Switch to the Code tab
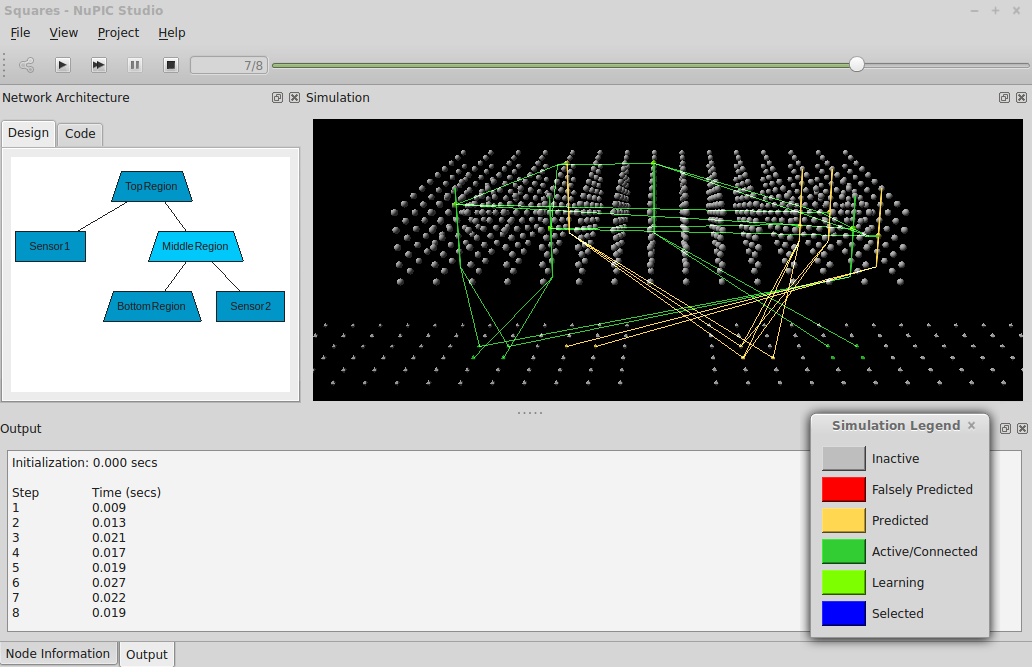 click(80, 134)
